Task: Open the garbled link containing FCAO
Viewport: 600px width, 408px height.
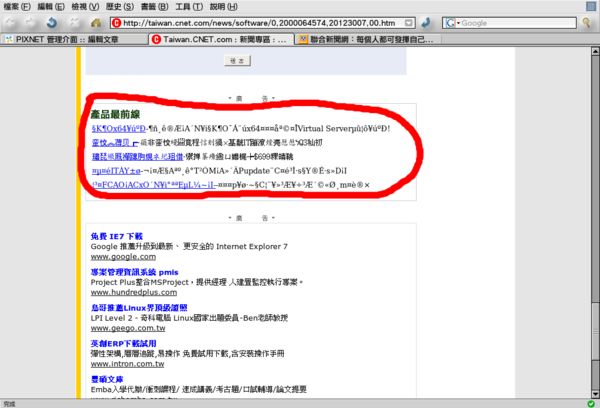Action: (154, 185)
